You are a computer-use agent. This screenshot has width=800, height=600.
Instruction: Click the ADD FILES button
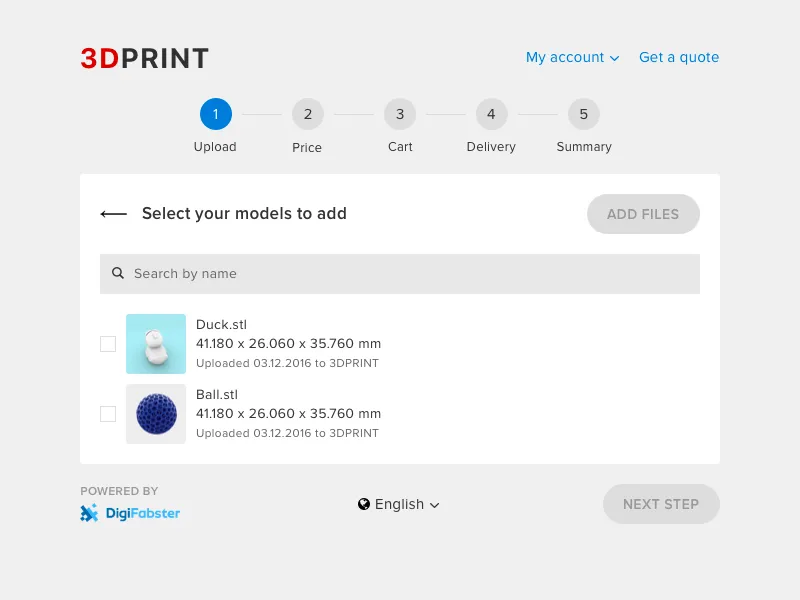click(x=643, y=214)
